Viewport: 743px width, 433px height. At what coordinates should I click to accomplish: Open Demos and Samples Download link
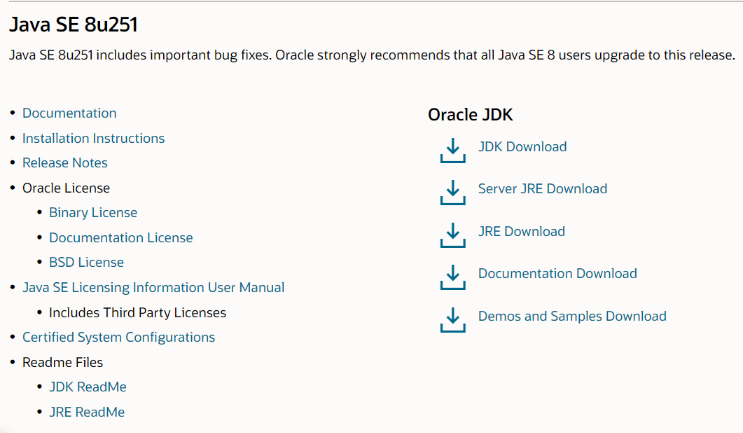572,316
